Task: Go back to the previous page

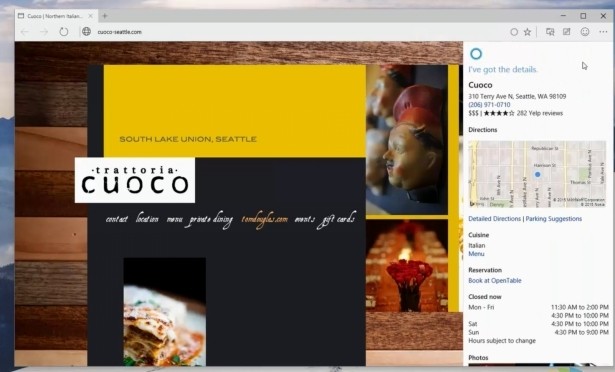Action: (x=24, y=32)
